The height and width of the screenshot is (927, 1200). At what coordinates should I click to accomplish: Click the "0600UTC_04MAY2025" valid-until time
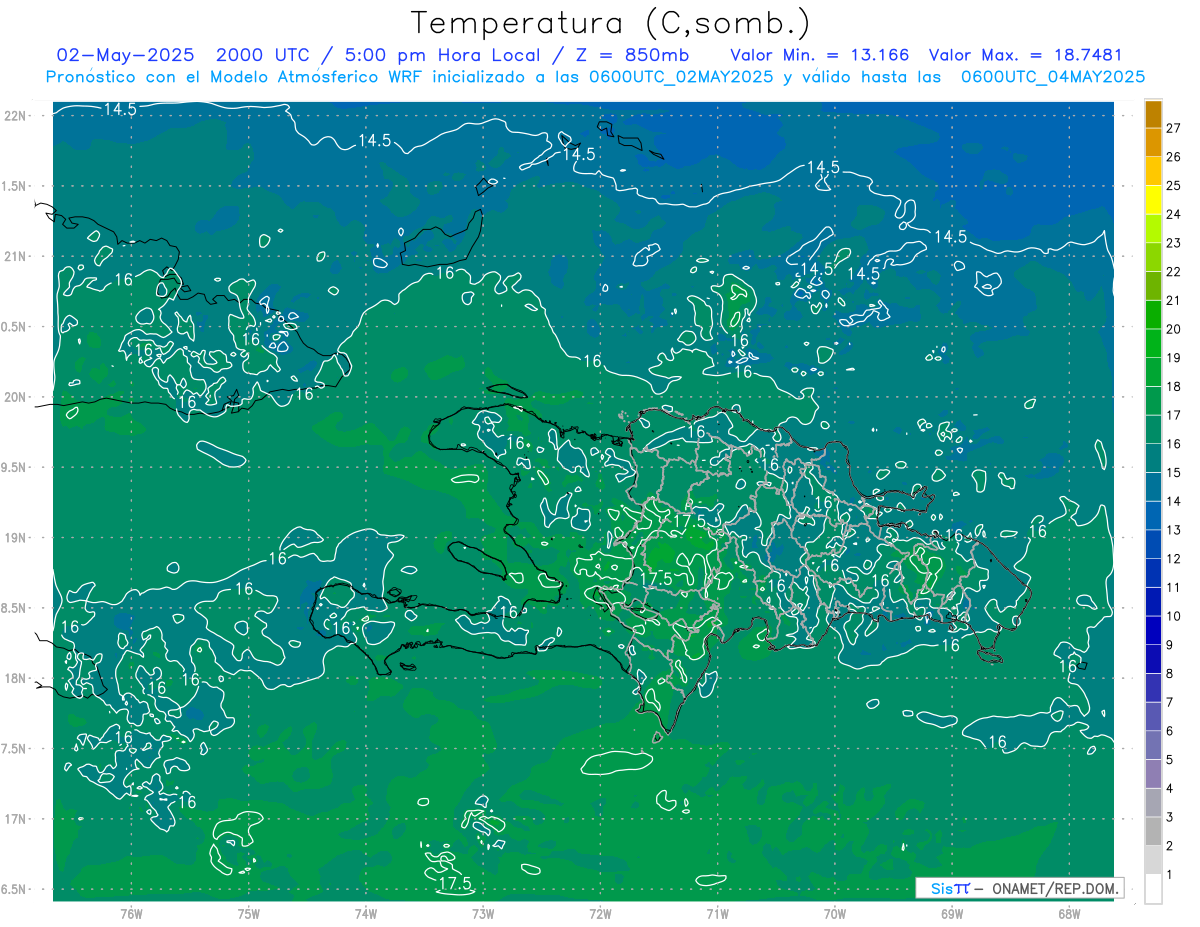(x=1052, y=77)
